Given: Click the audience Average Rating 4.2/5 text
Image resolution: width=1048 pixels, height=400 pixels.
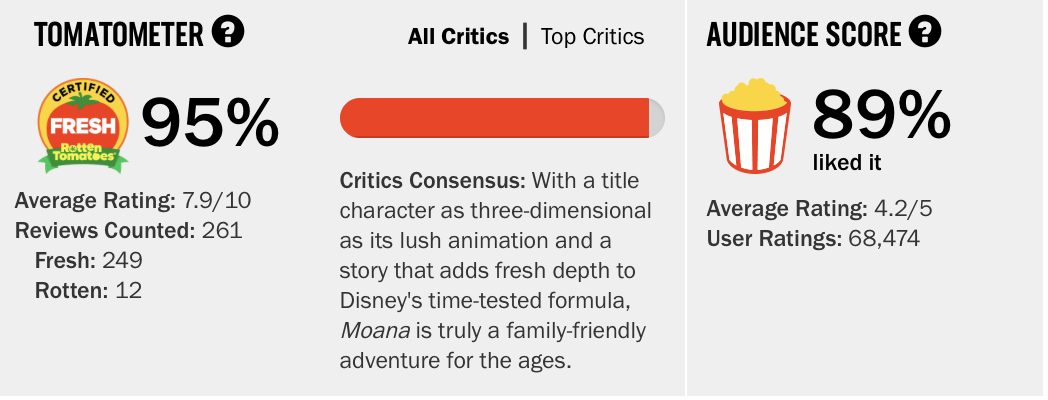Looking at the screenshot, I should [819, 209].
